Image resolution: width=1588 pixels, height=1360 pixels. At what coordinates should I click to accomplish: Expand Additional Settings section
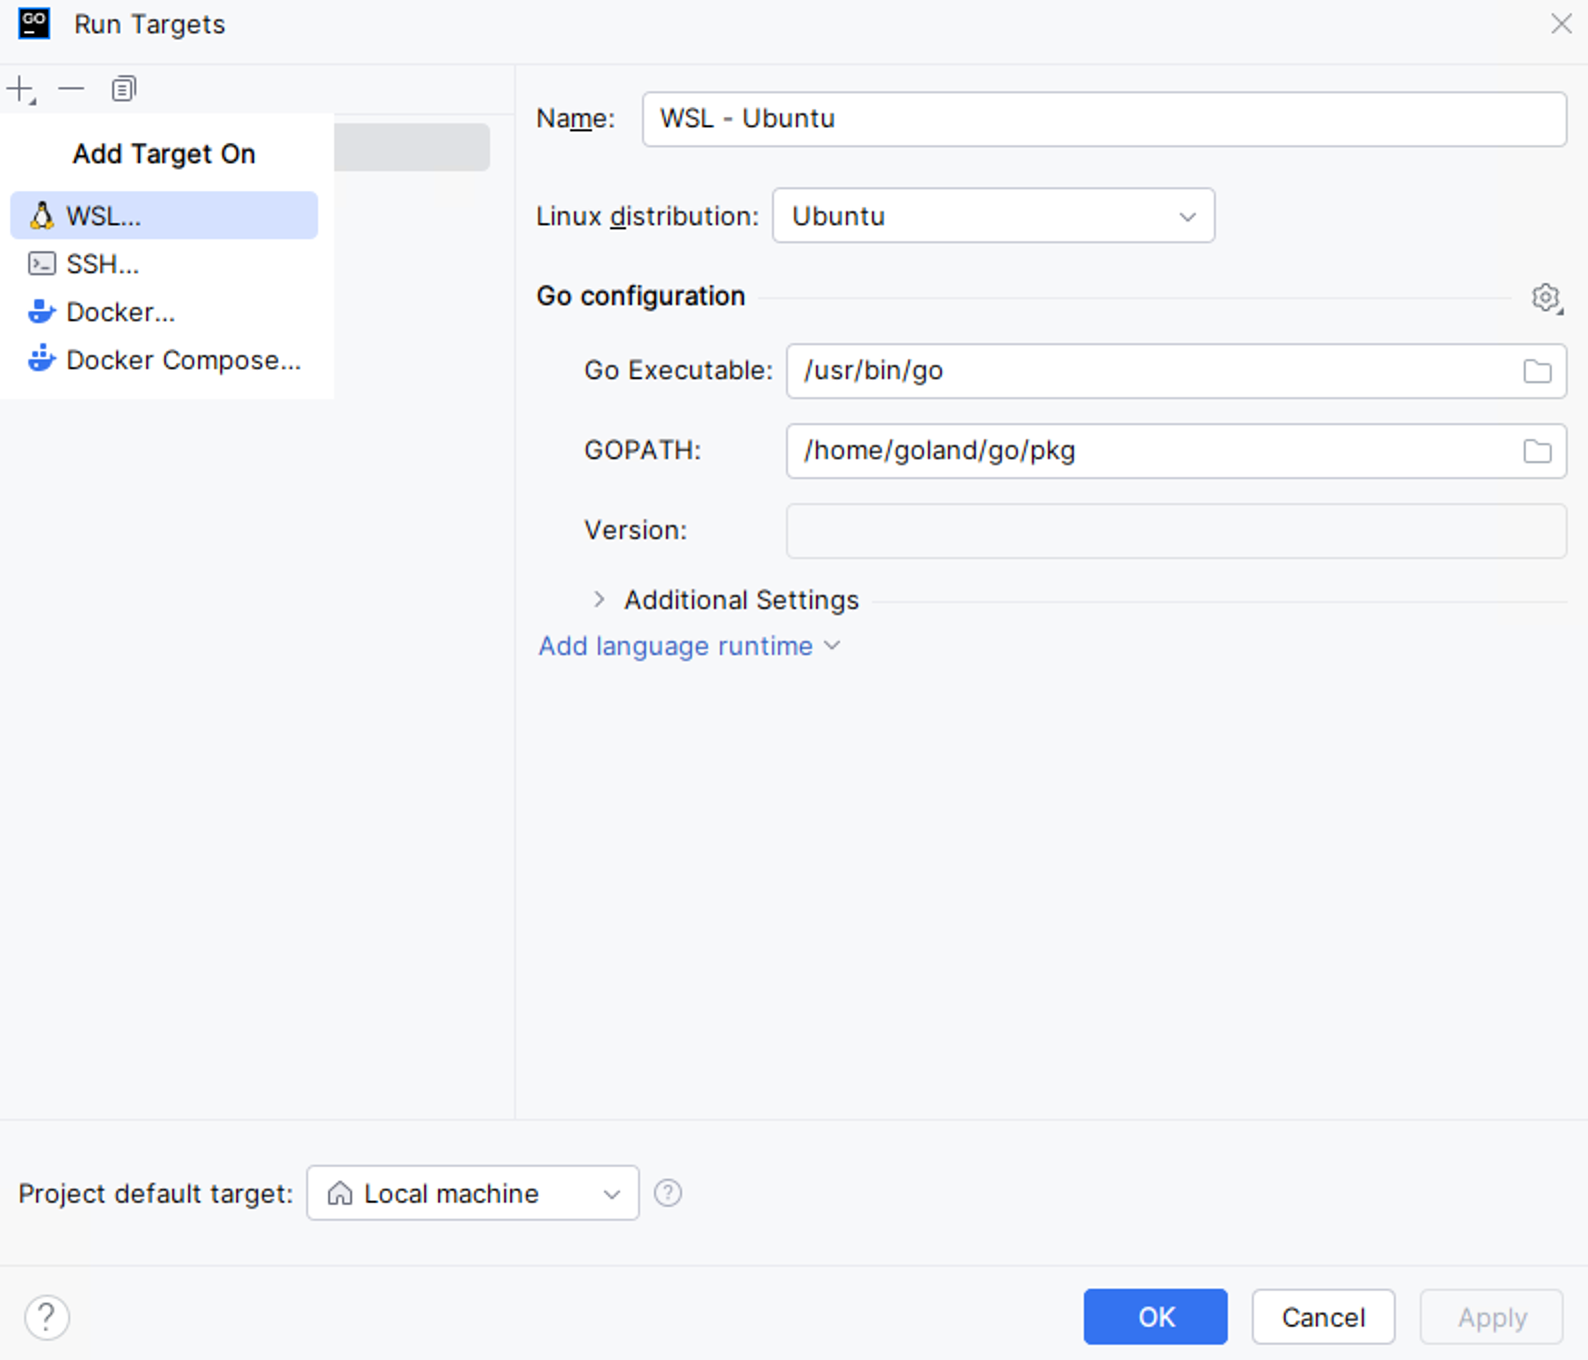click(599, 600)
